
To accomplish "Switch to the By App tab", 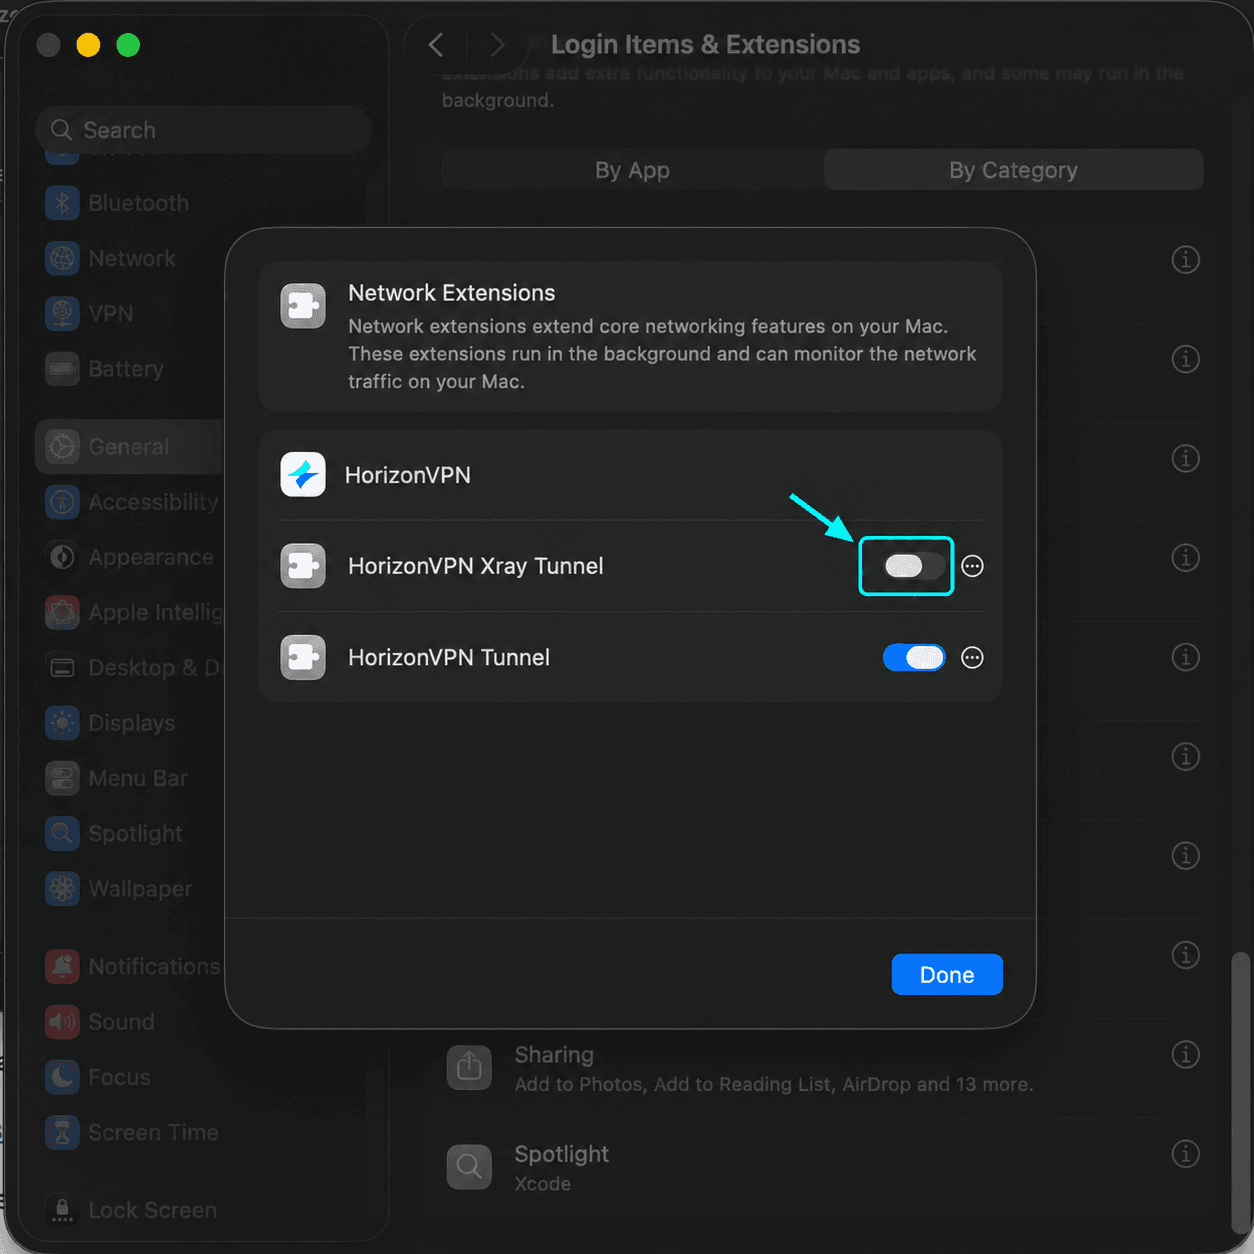I will (x=632, y=170).
